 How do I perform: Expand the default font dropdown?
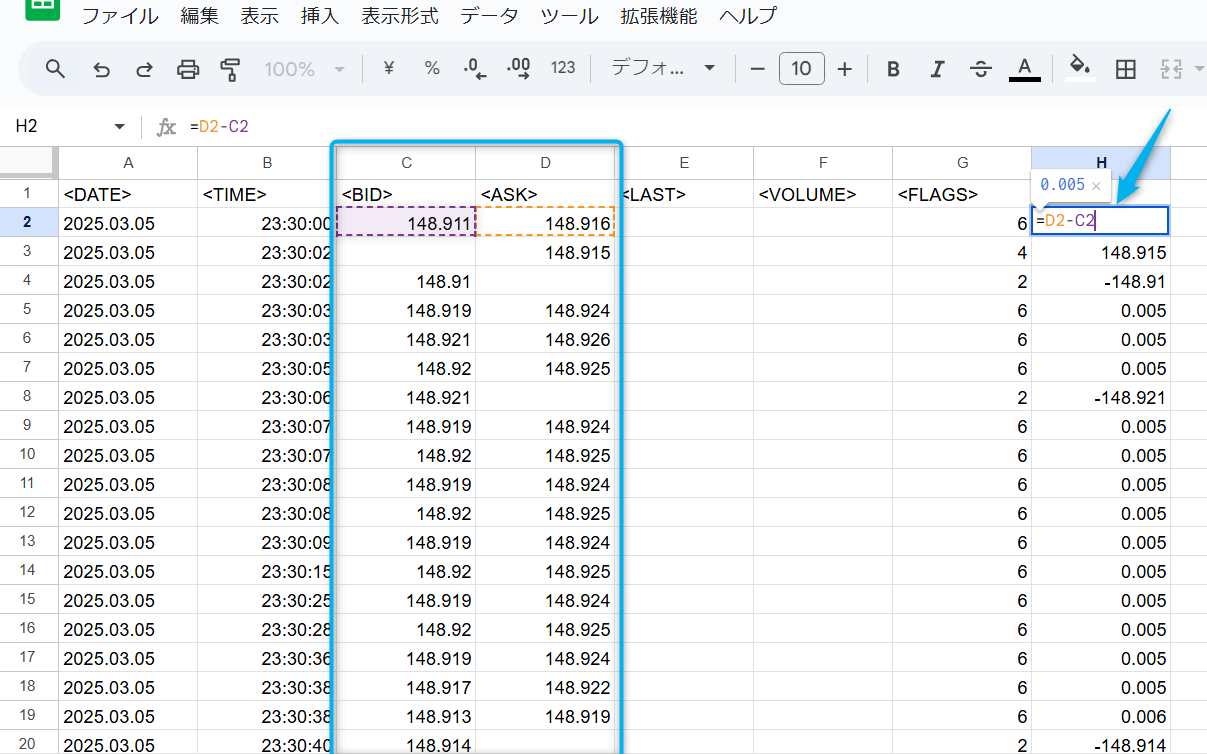(663, 69)
